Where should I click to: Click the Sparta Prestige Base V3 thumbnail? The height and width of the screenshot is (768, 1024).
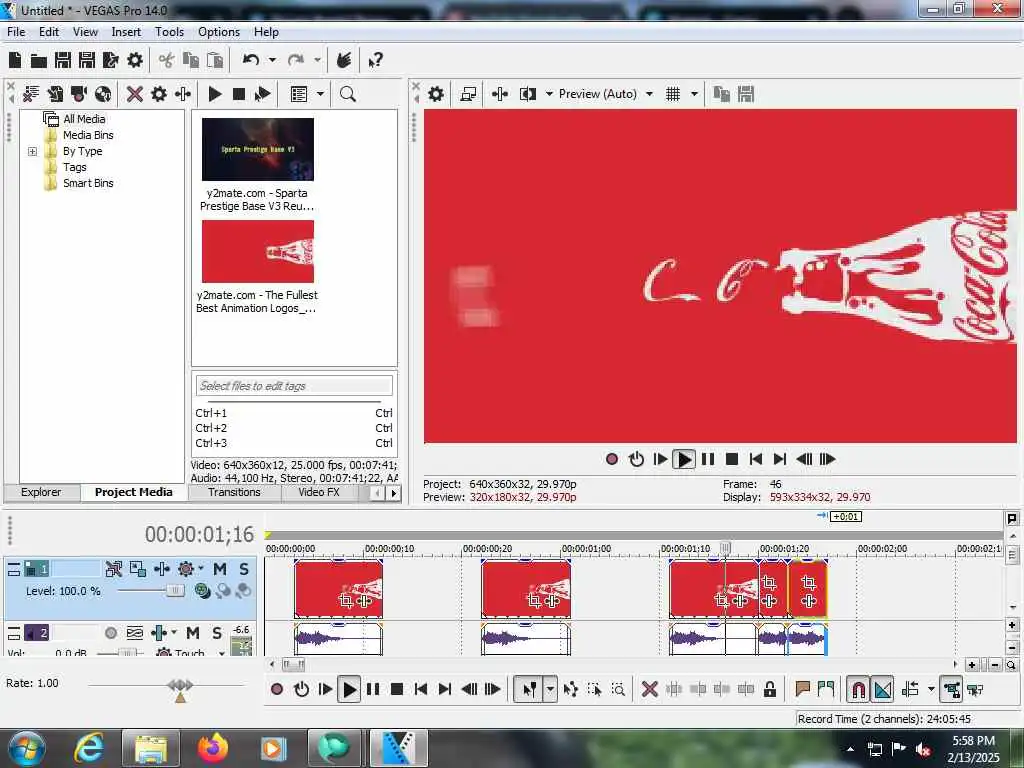point(257,150)
